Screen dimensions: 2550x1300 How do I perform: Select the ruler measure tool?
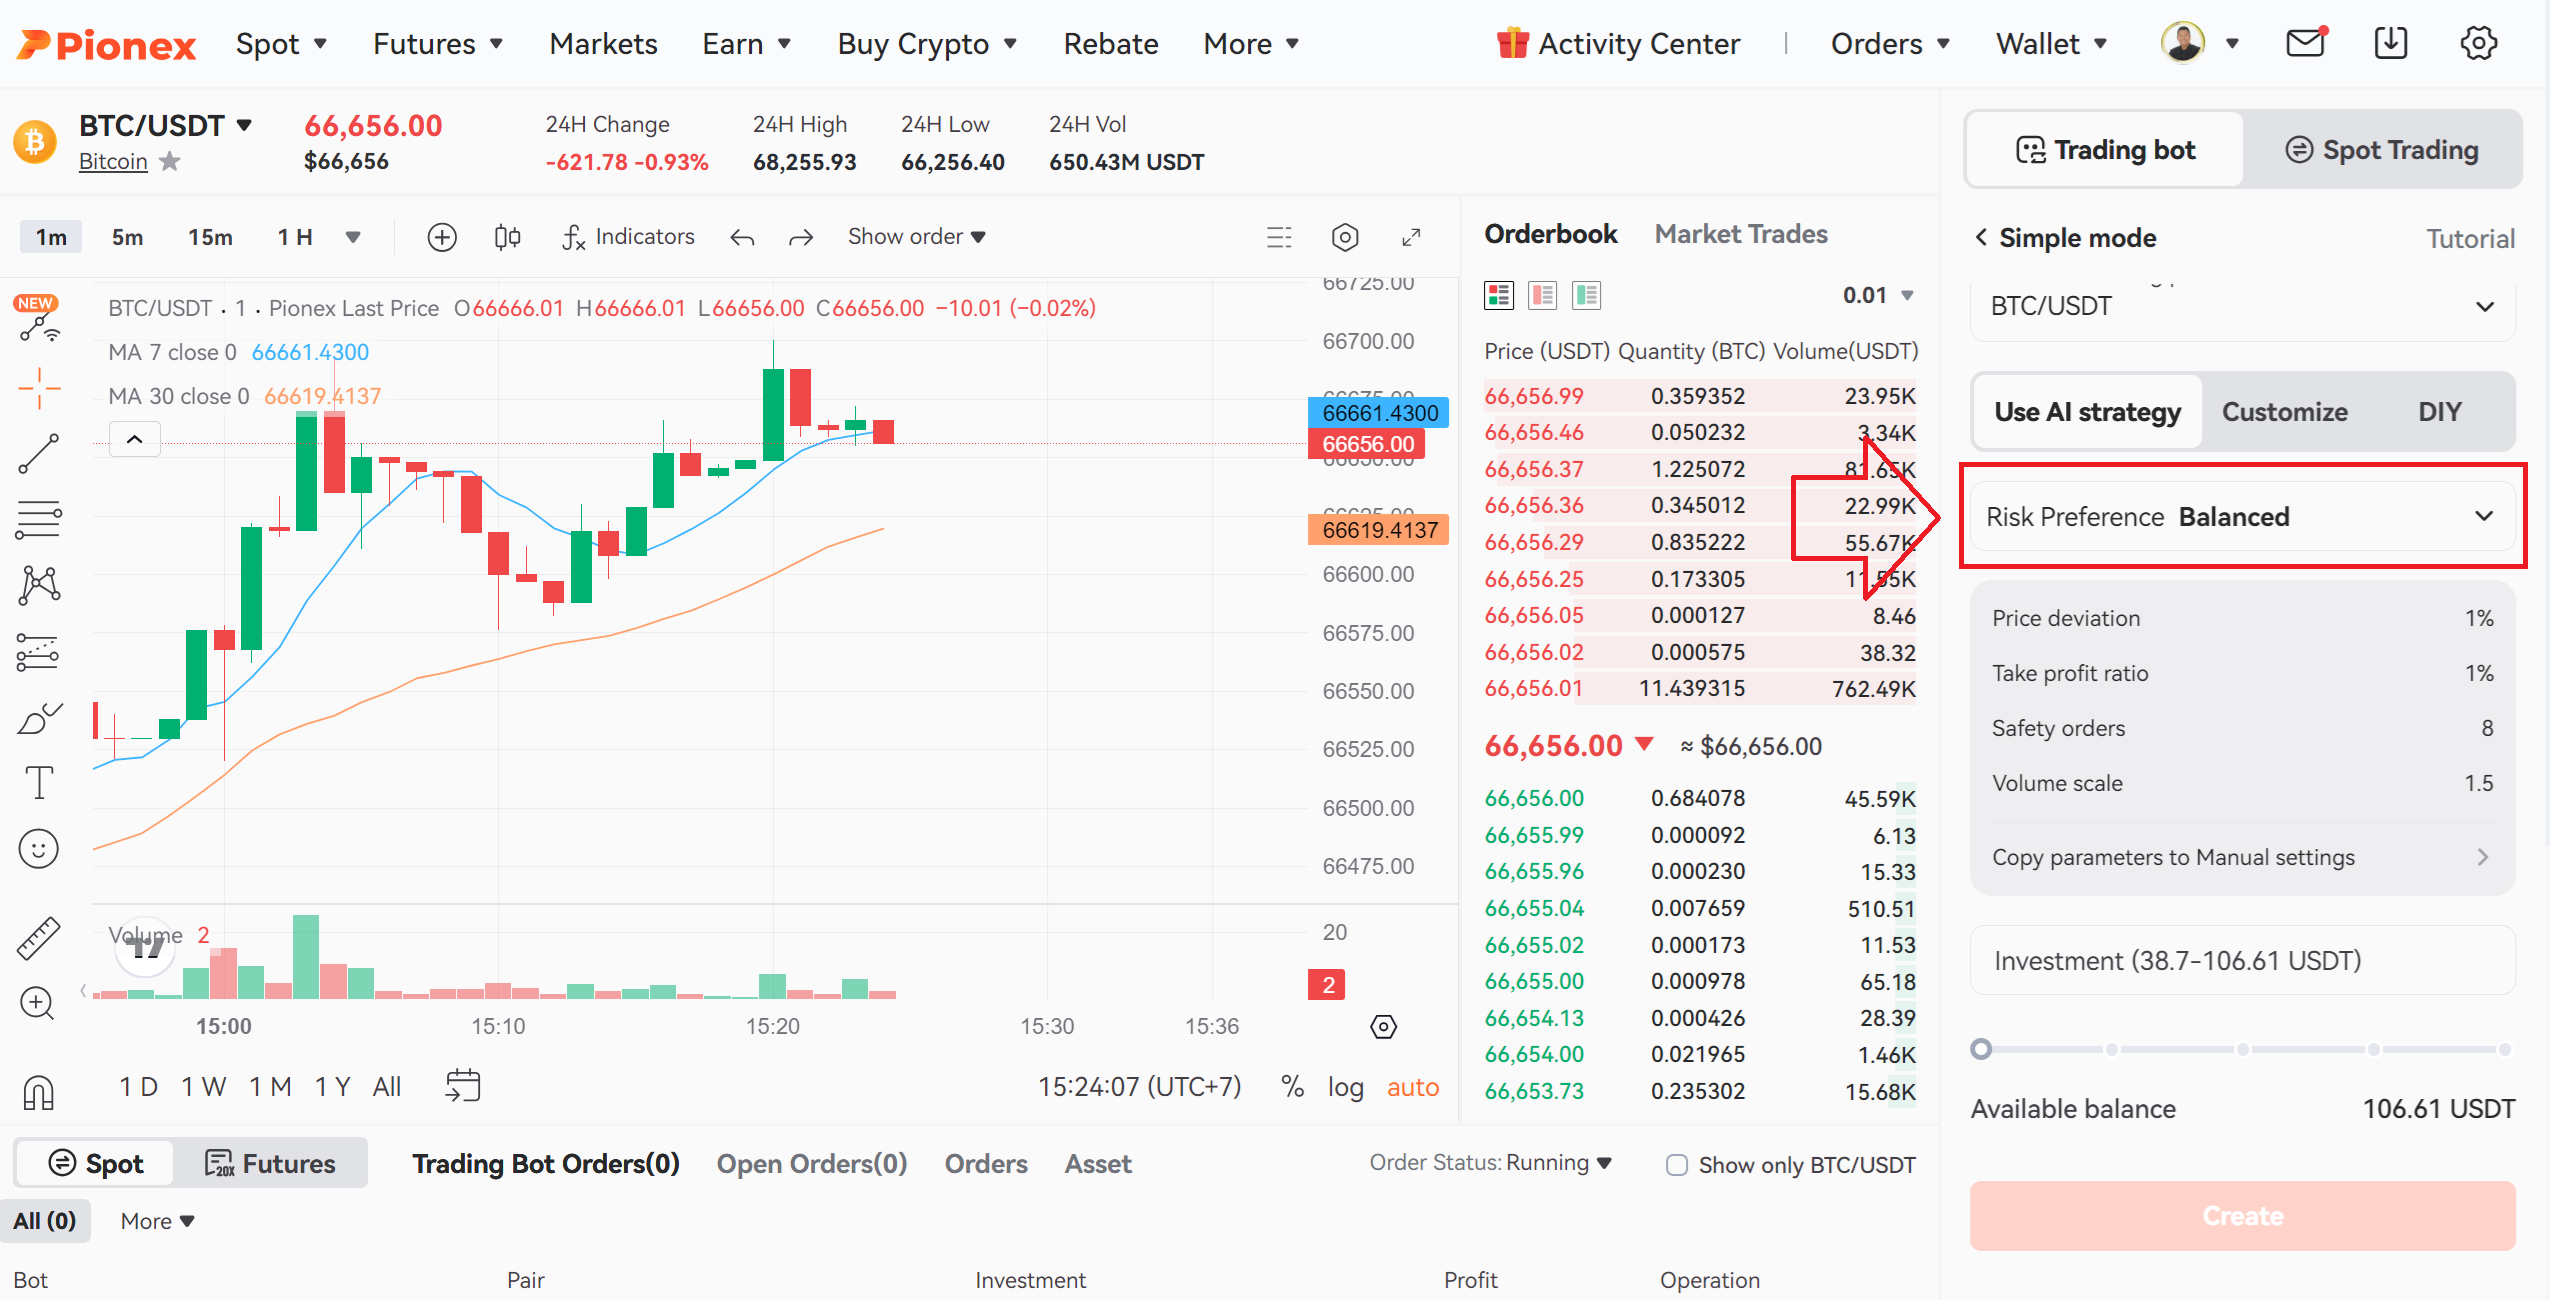pos(39,938)
